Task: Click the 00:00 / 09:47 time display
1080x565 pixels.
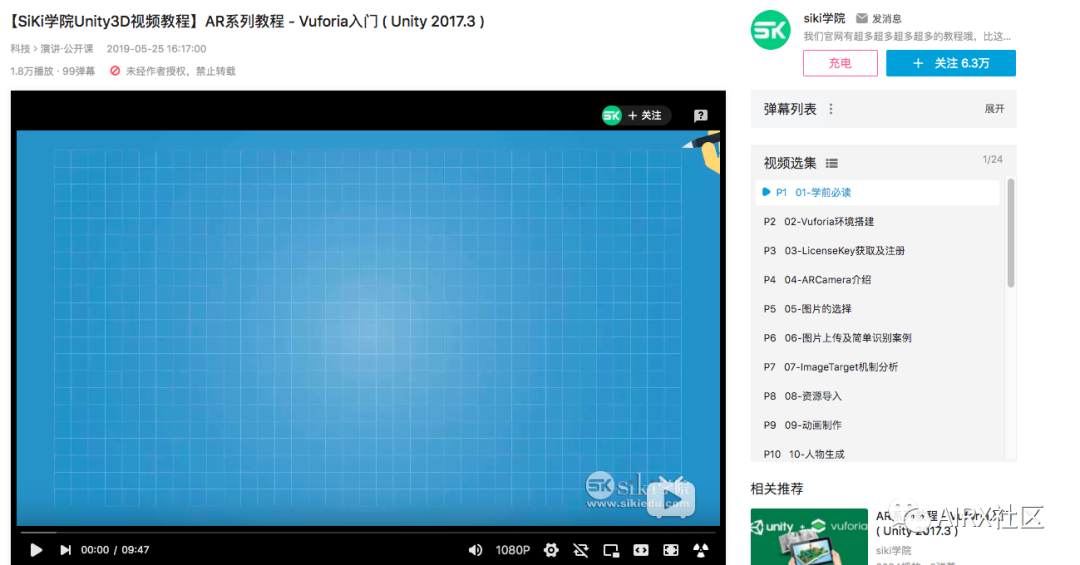Action: coord(115,550)
